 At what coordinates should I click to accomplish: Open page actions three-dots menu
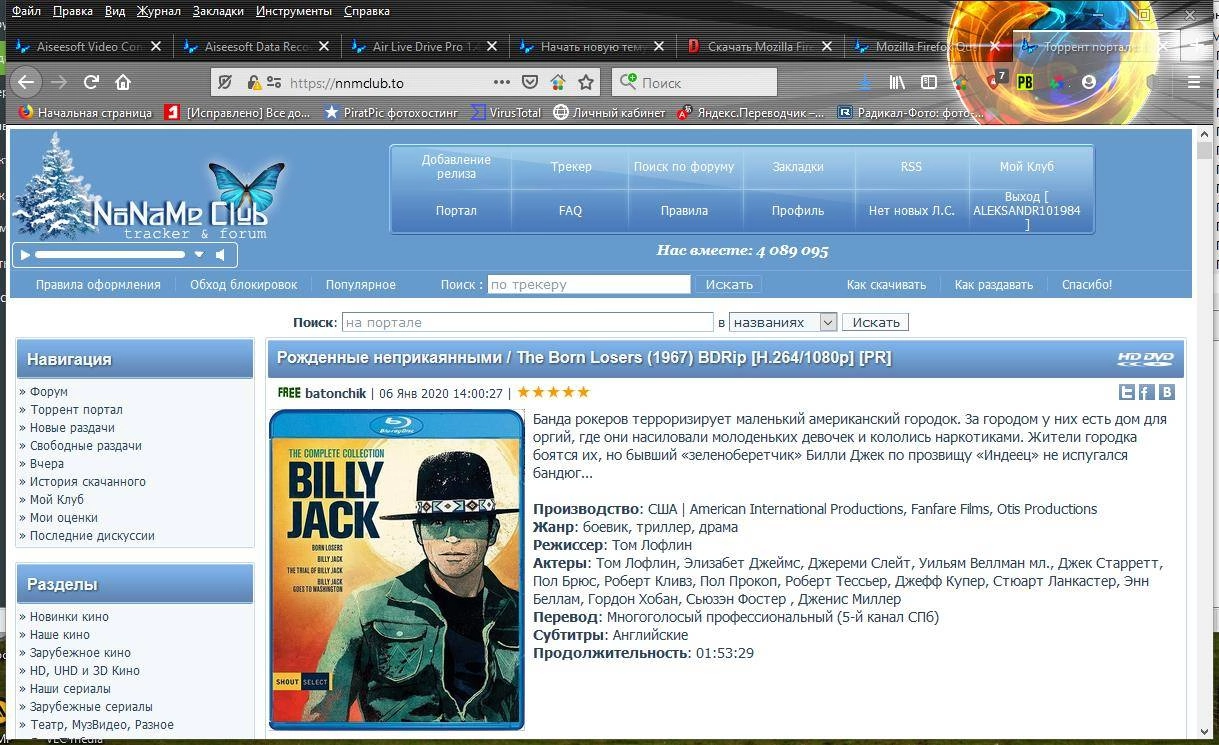tap(502, 83)
